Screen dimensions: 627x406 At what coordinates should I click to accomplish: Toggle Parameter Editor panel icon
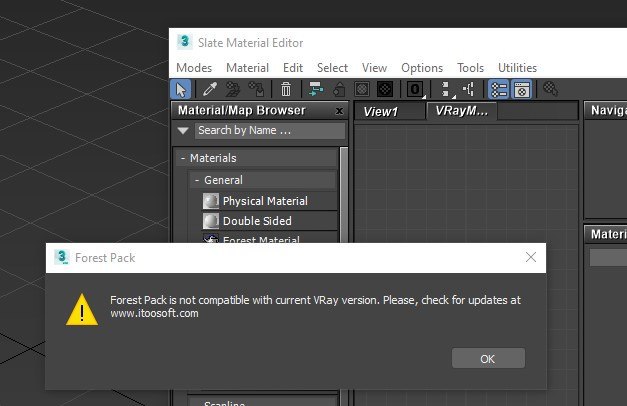pos(521,89)
